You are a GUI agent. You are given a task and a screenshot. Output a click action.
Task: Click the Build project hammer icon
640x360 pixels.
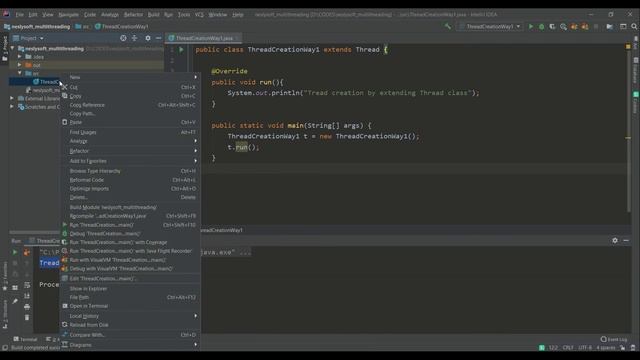coord(448,27)
